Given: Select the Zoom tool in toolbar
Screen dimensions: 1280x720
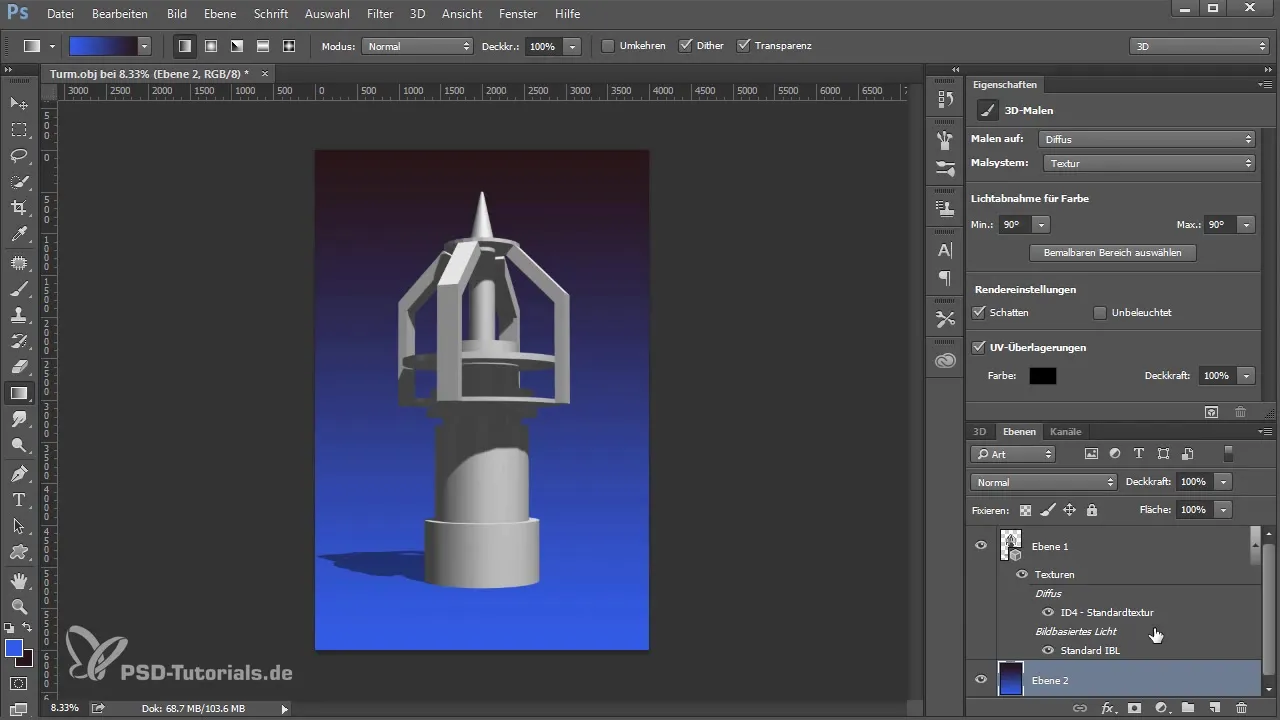Looking at the screenshot, I should point(19,606).
